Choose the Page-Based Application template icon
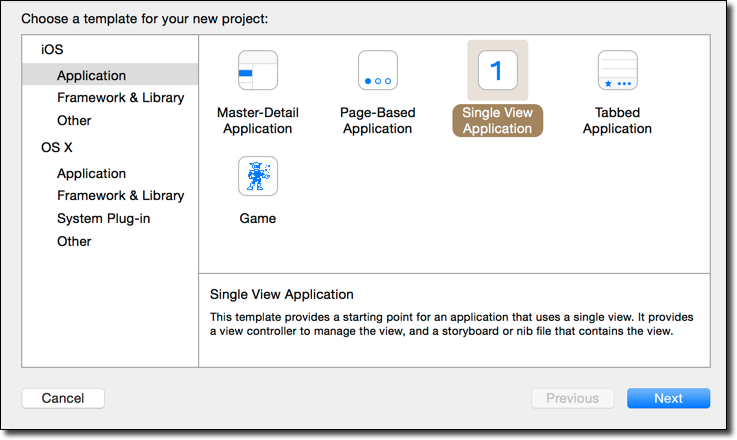Screen dimensions: 737x440 click(377, 71)
